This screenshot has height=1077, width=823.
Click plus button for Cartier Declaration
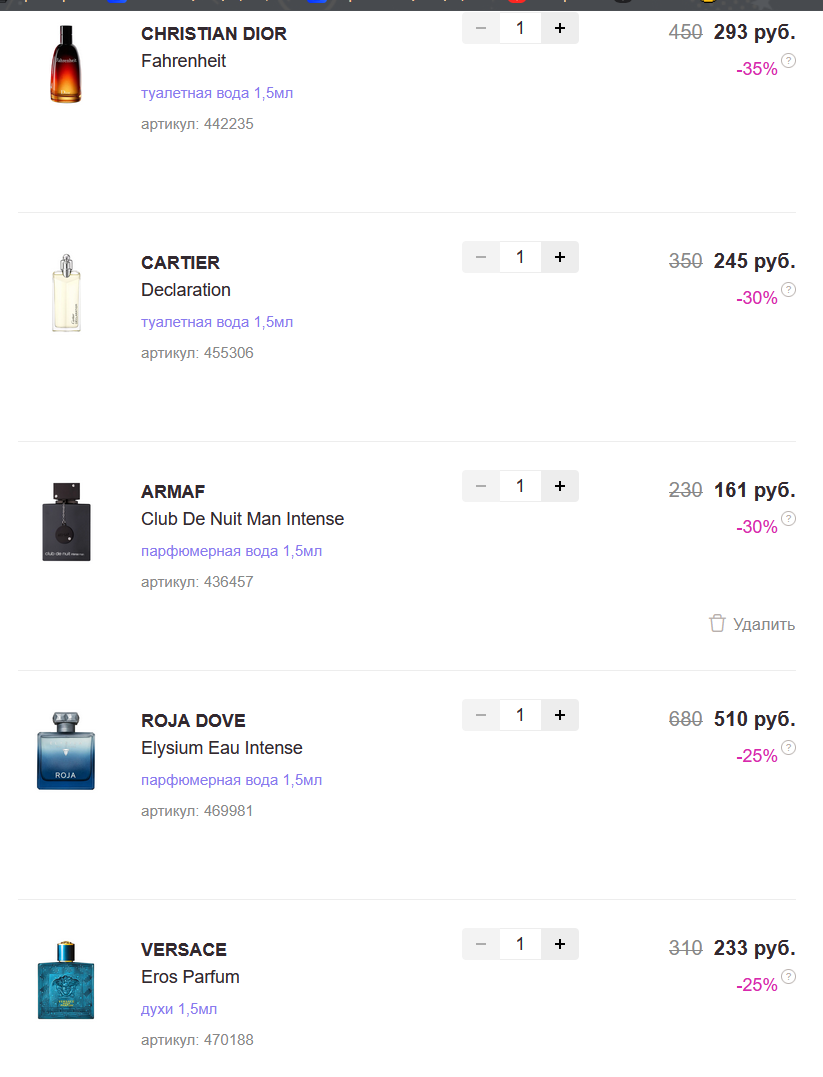[559, 257]
